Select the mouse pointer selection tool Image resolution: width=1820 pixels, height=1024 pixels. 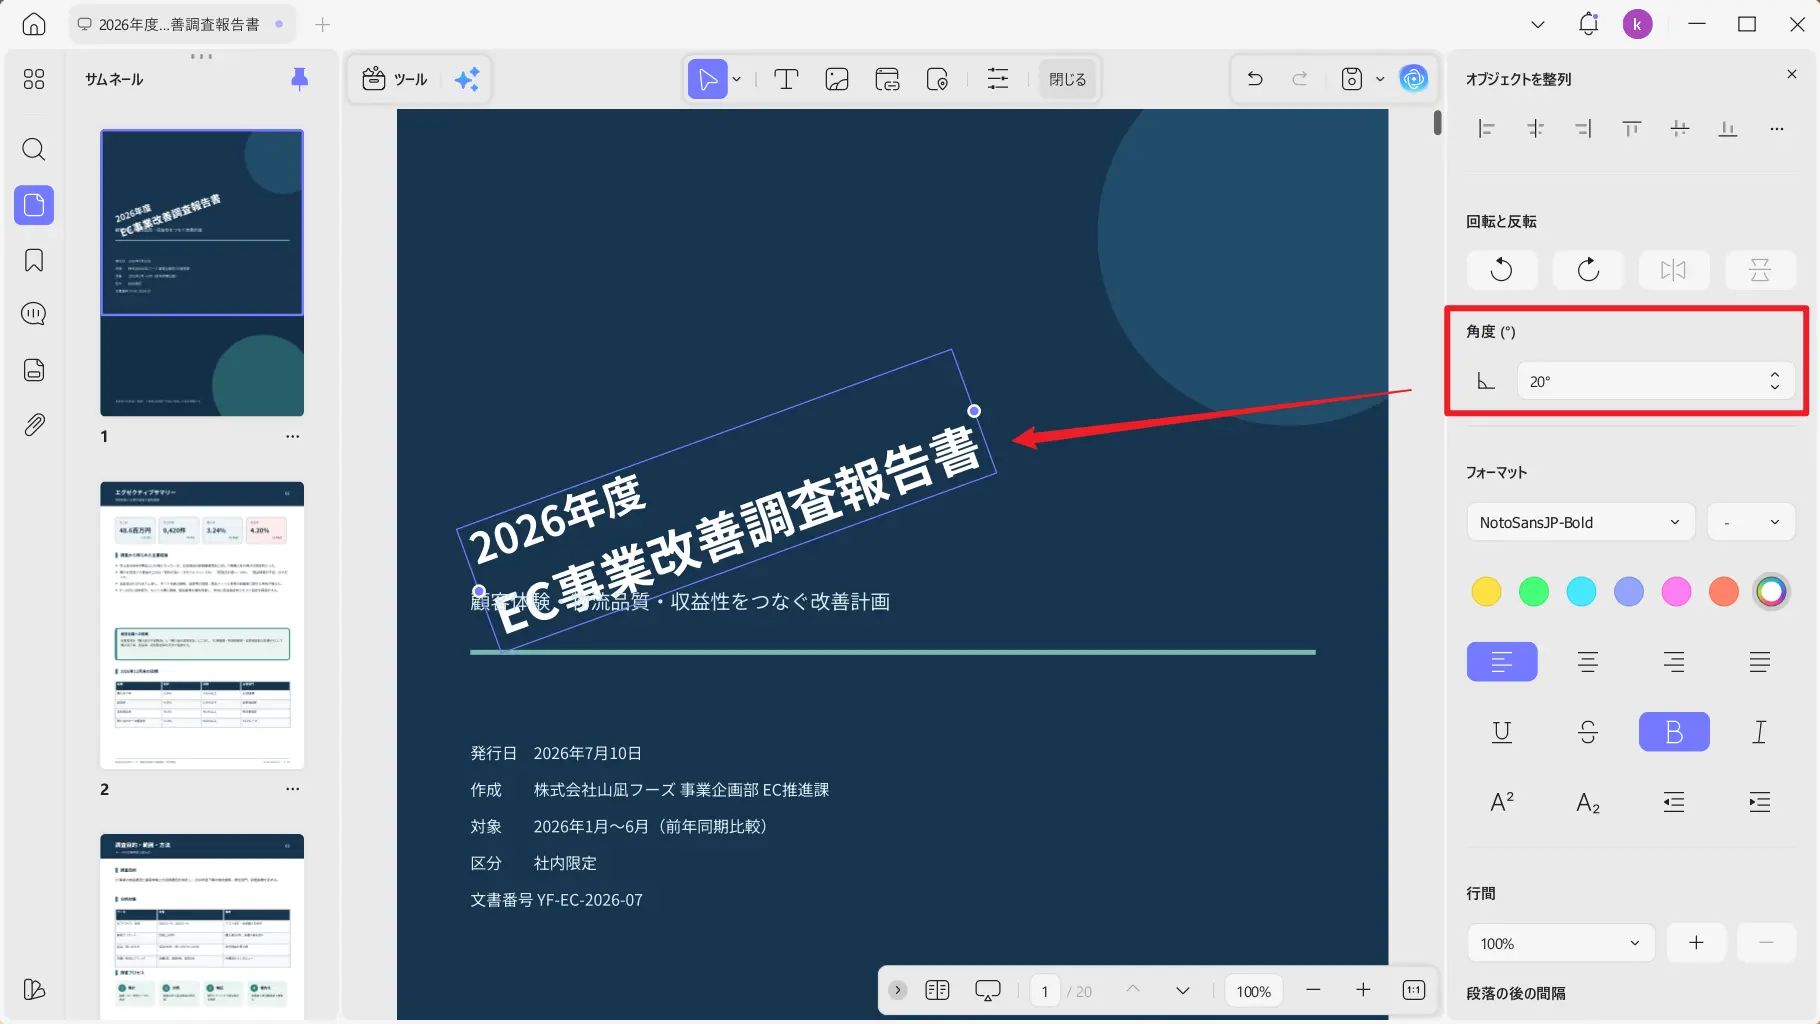click(707, 79)
